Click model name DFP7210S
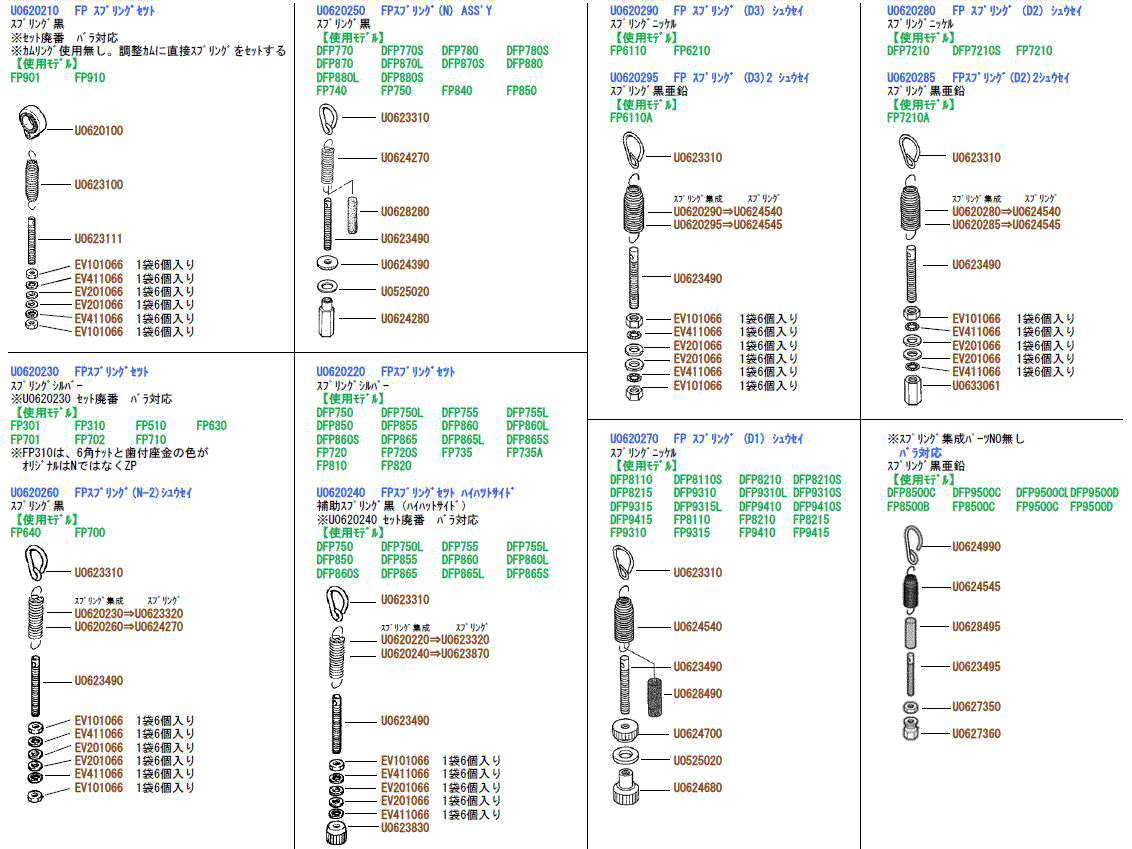 coord(976,51)
